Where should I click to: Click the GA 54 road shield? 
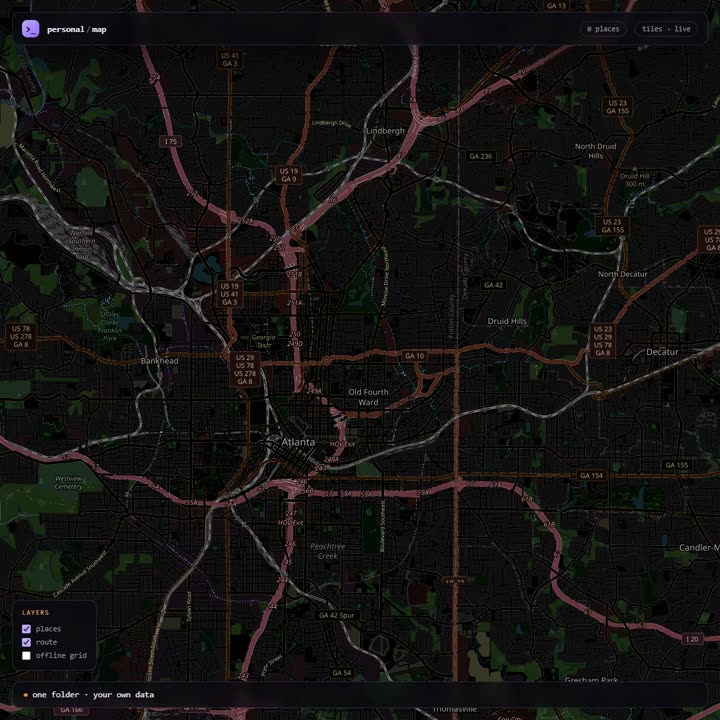[x=342, y=673]
